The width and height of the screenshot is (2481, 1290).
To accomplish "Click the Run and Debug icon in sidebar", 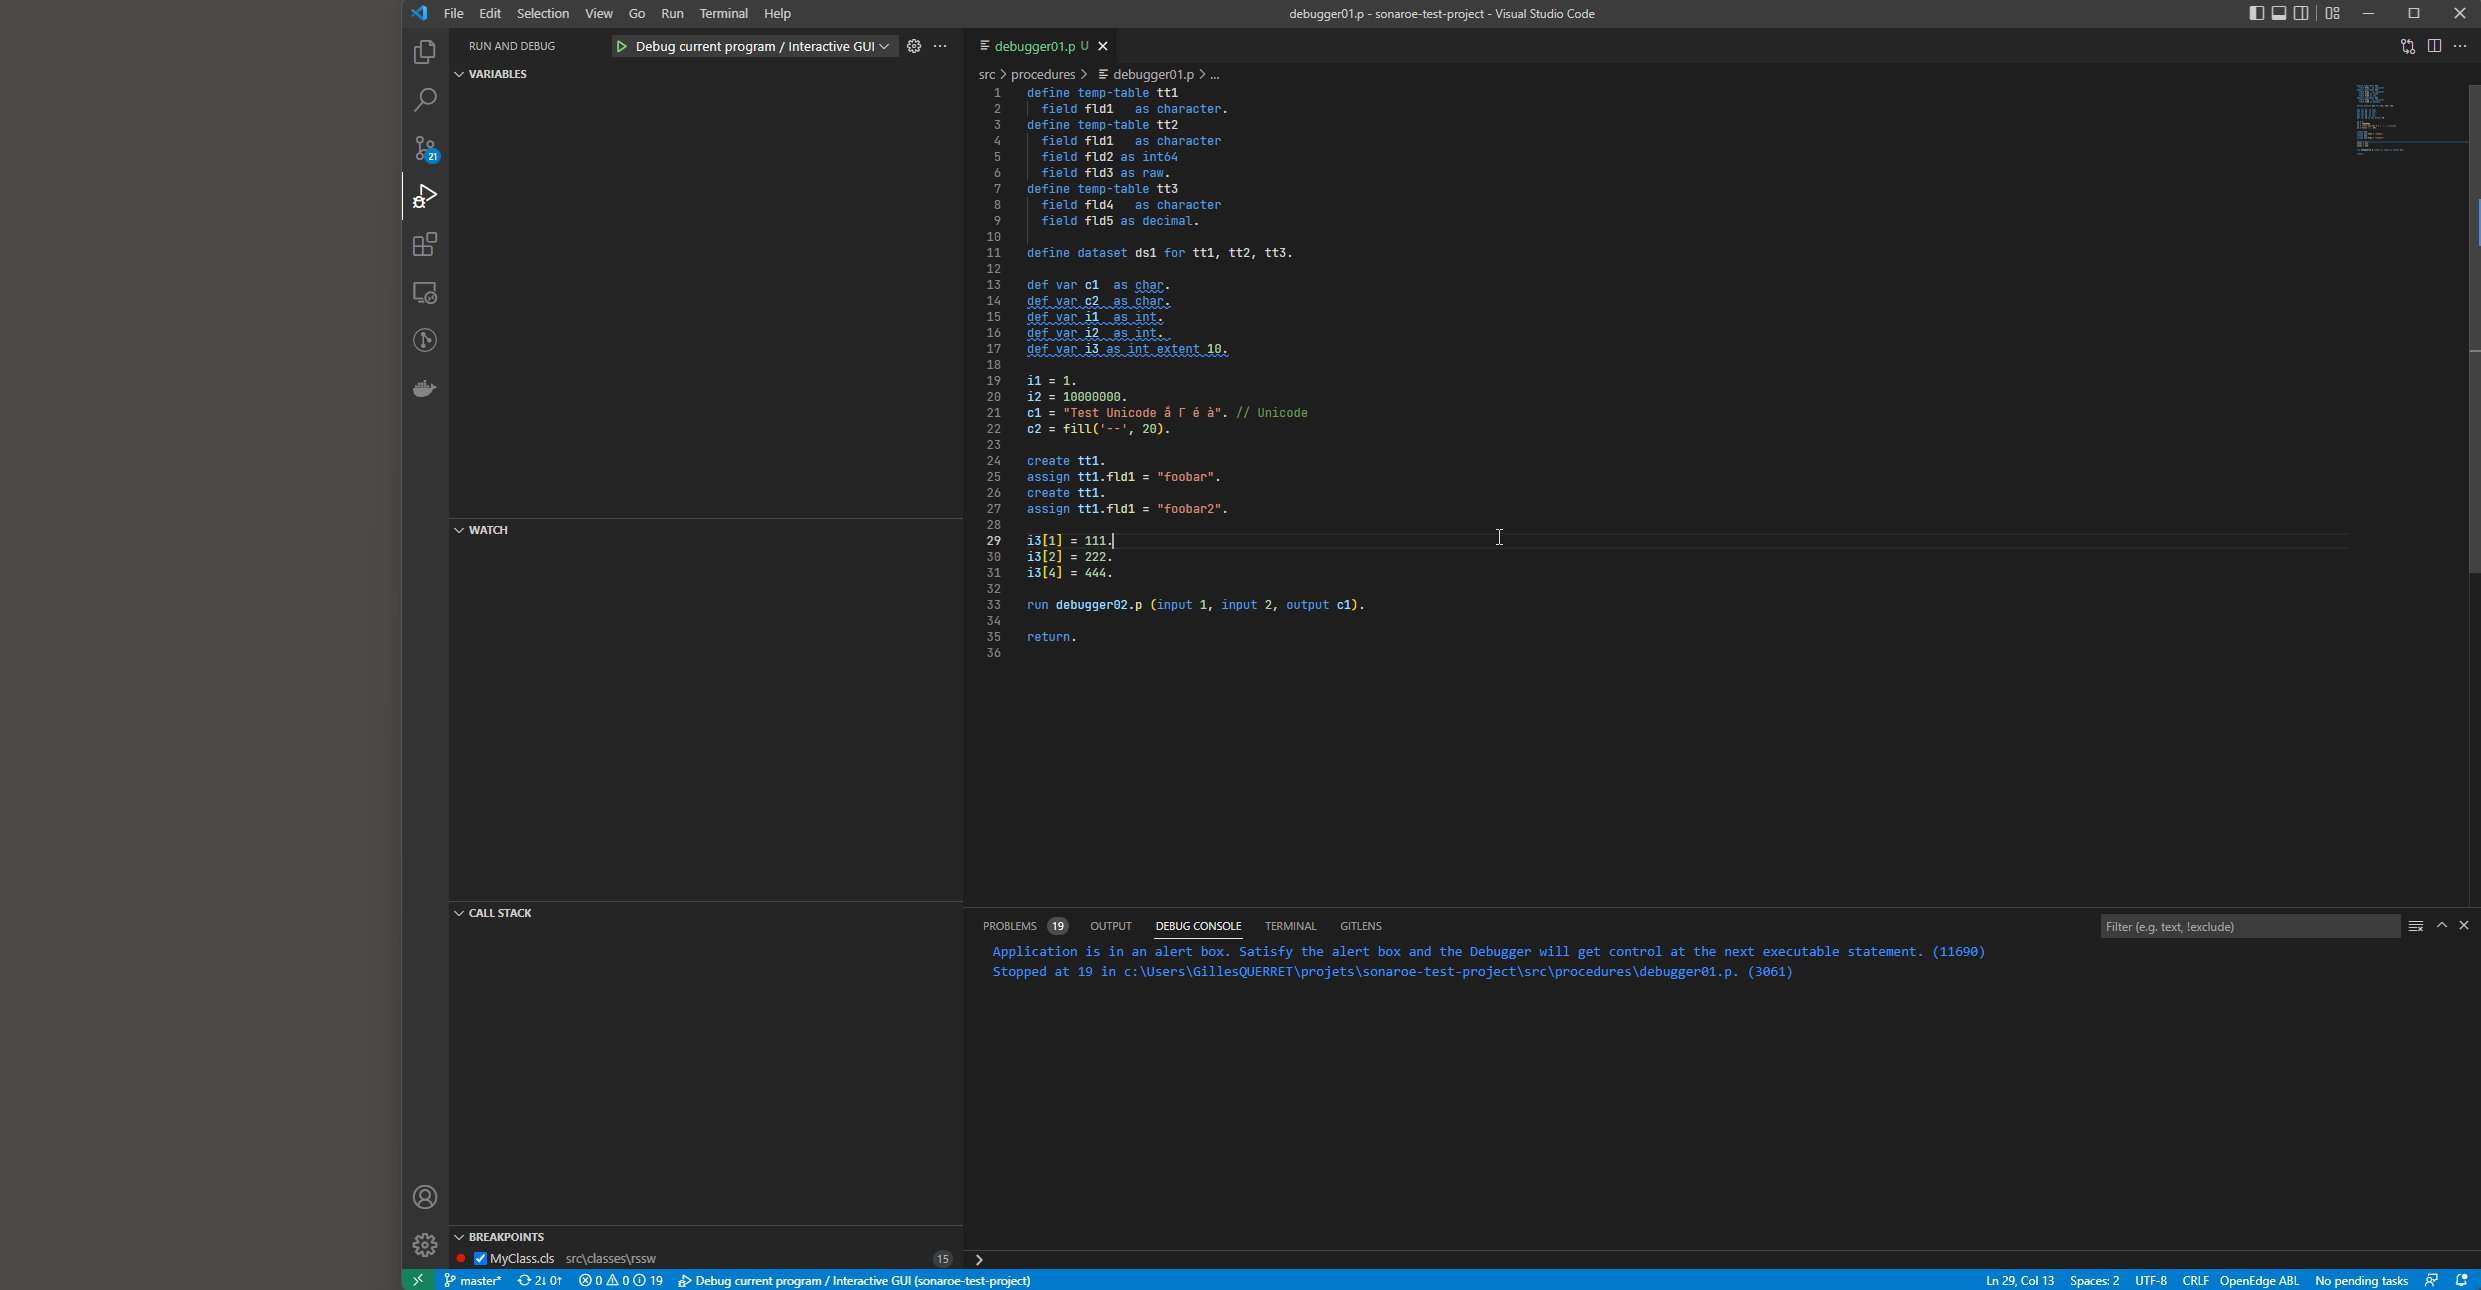I will point(423,195).
